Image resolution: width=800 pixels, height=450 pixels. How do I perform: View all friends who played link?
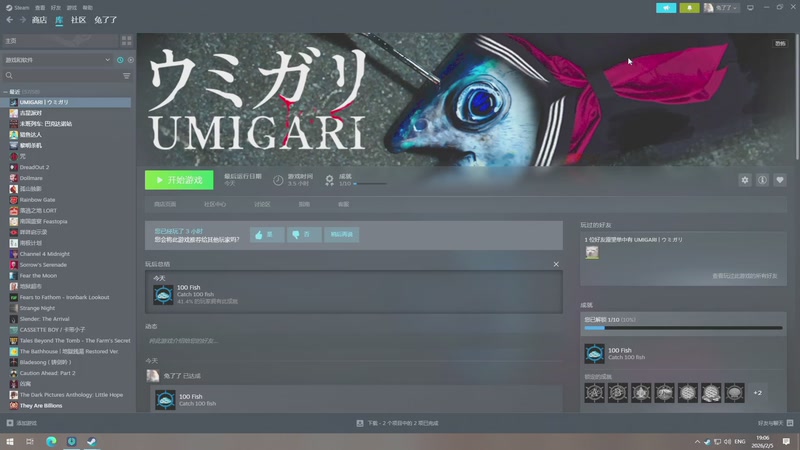click(x=745, y=276)
